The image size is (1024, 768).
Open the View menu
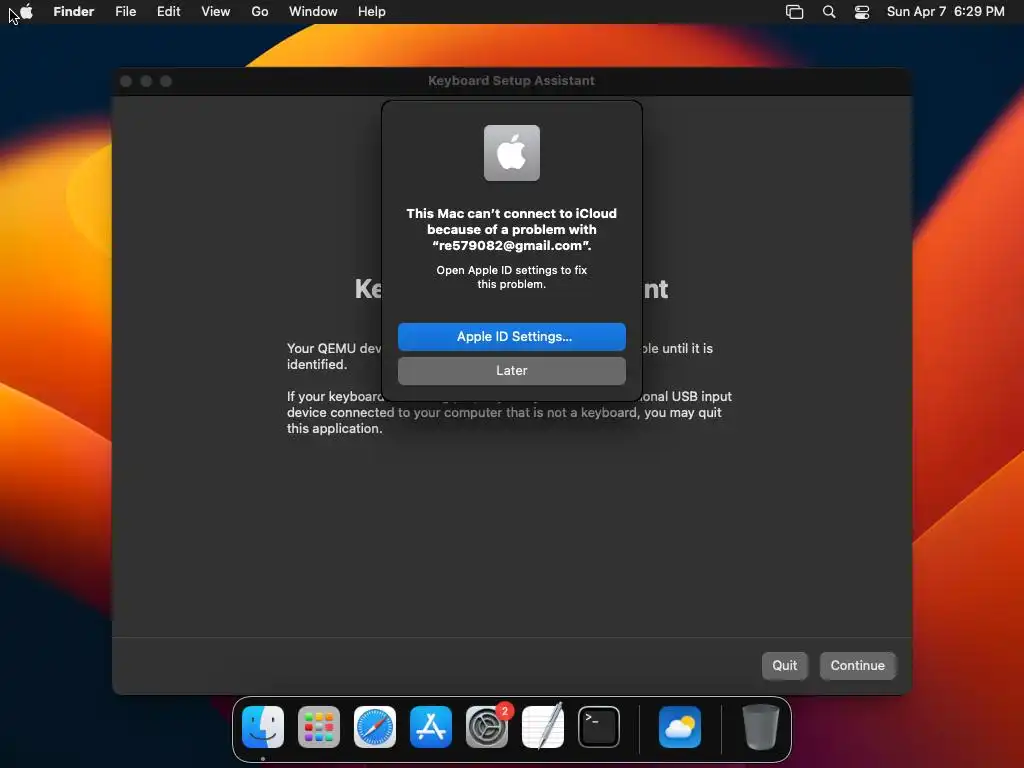tap(216, 11)
